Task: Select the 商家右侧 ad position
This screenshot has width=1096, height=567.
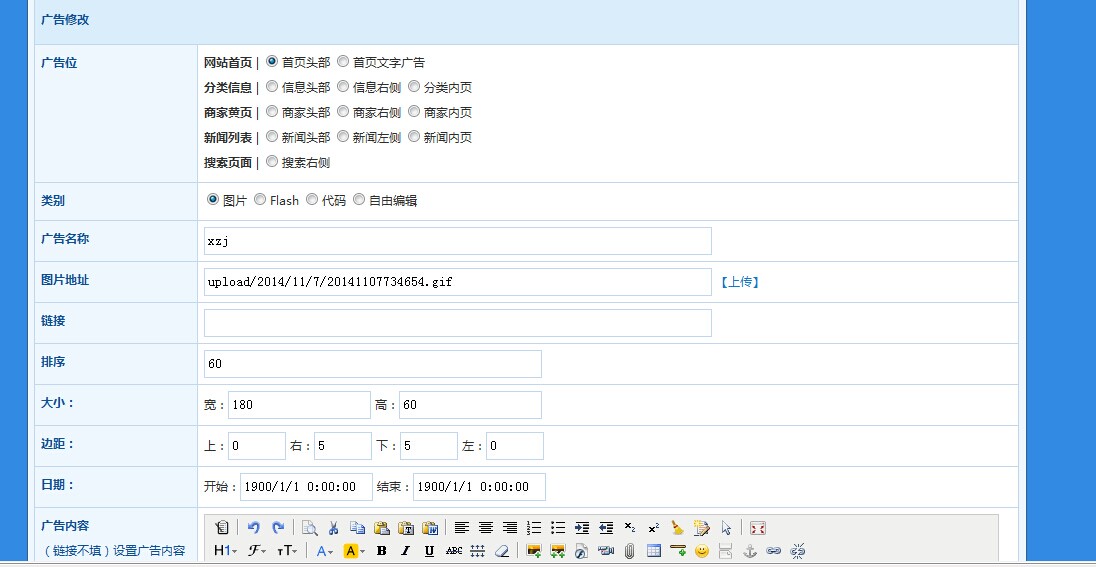Action: pos(343,112)
